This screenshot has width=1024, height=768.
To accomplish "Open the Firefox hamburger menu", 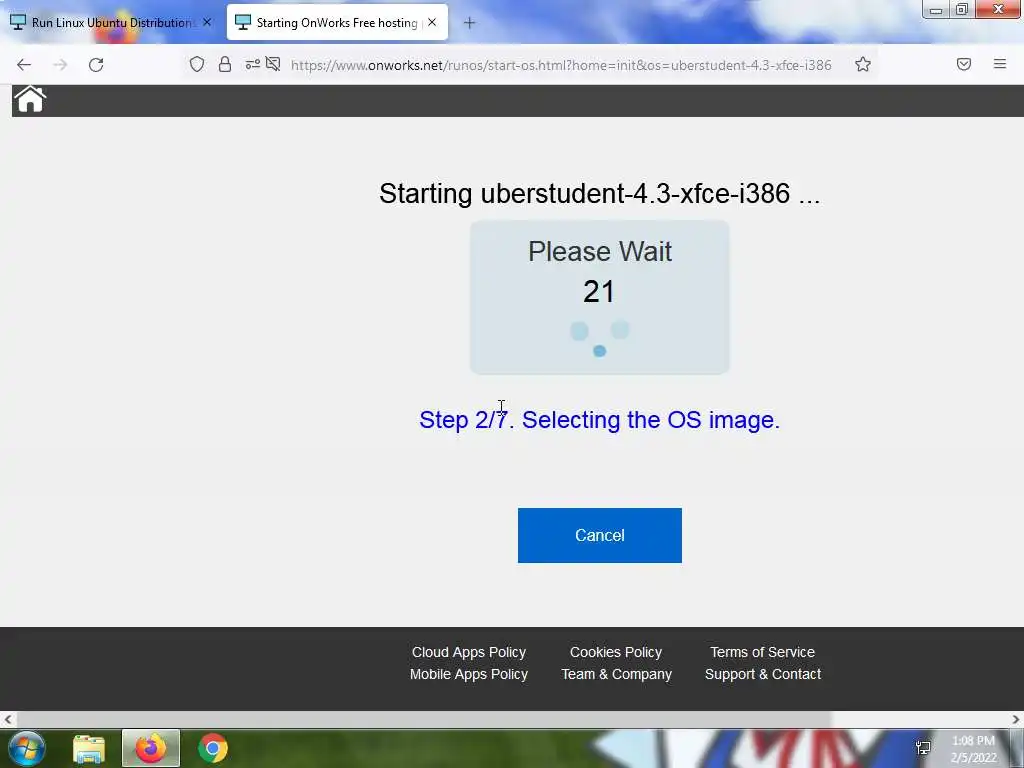I will point(1000,64).
